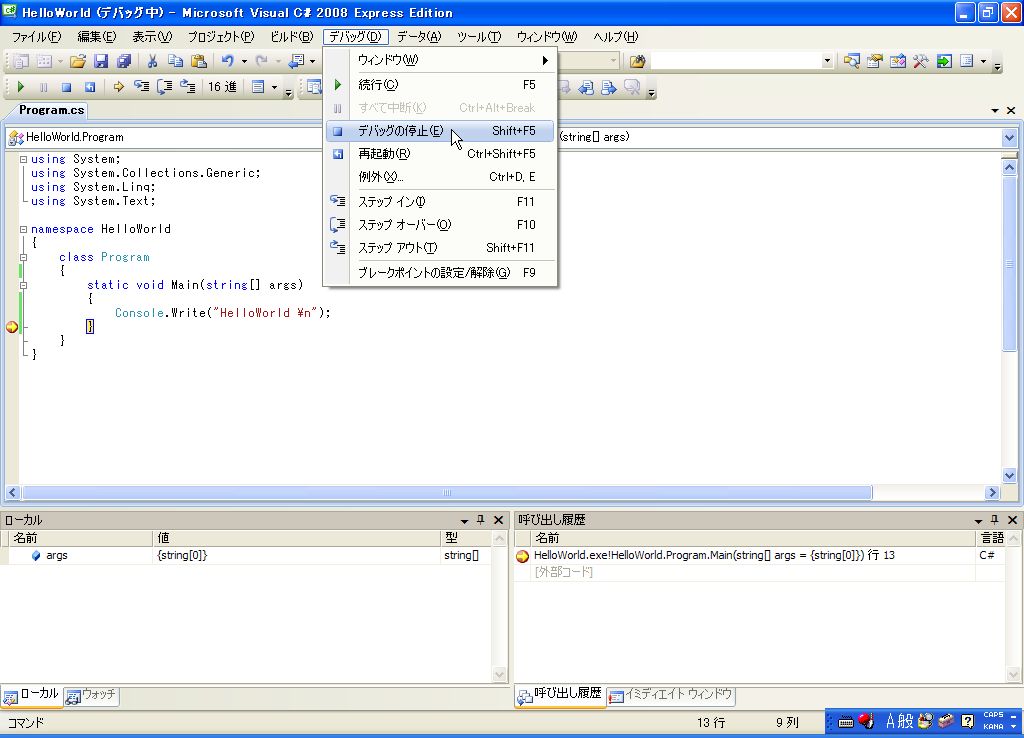Open Object Browser toolbar icon
1024x738 pixels.
click(x=897, y=61)
